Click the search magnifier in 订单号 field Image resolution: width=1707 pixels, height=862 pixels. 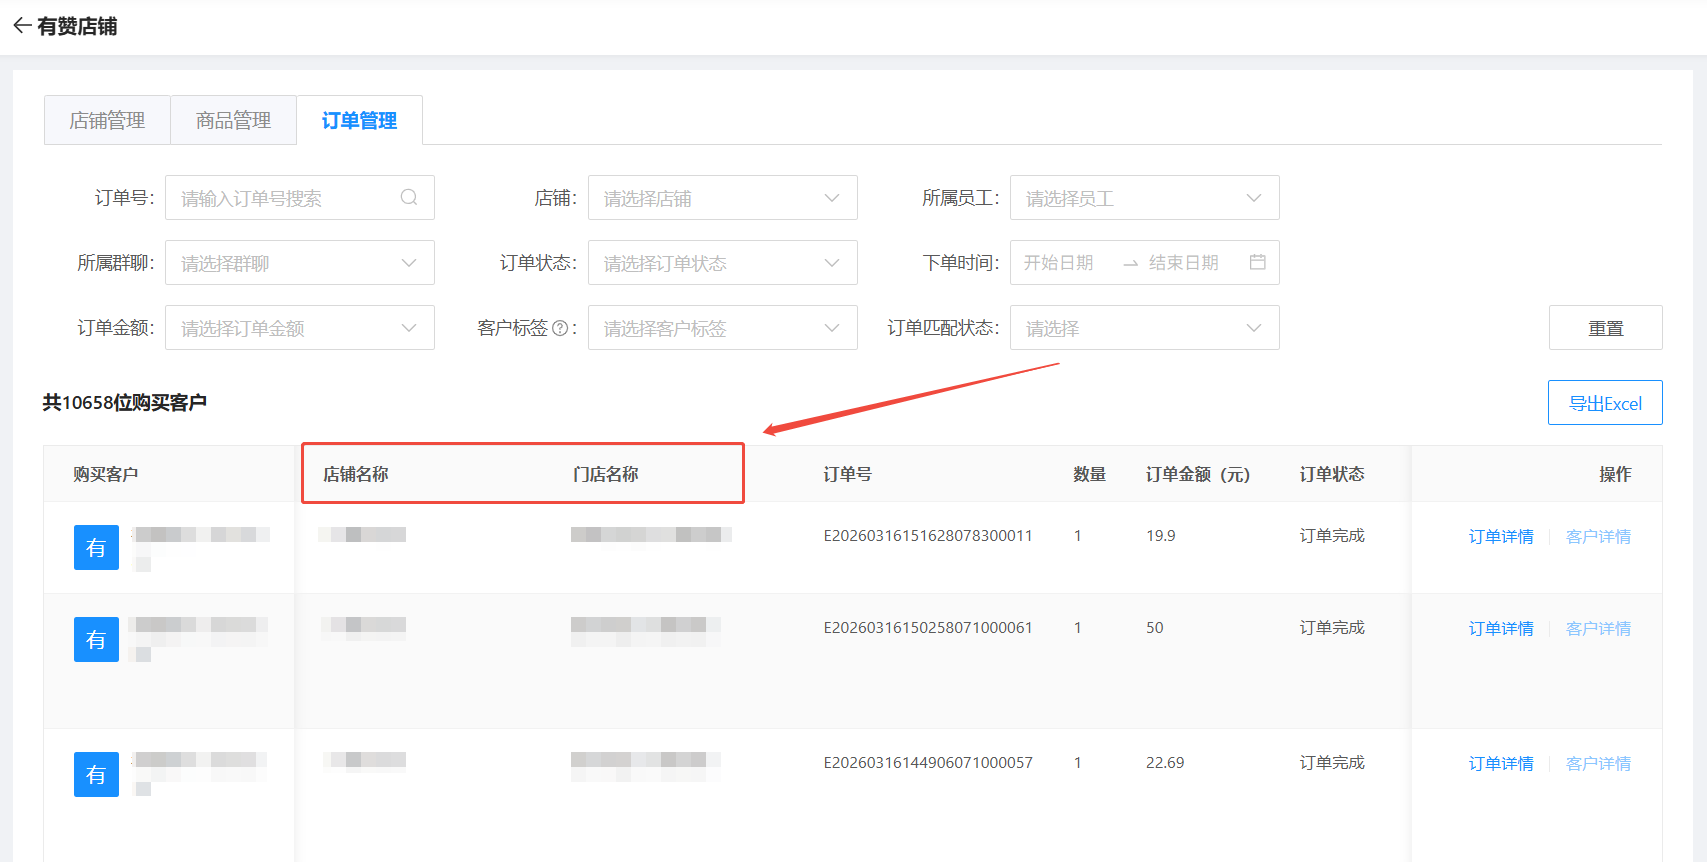coord(409,198)
